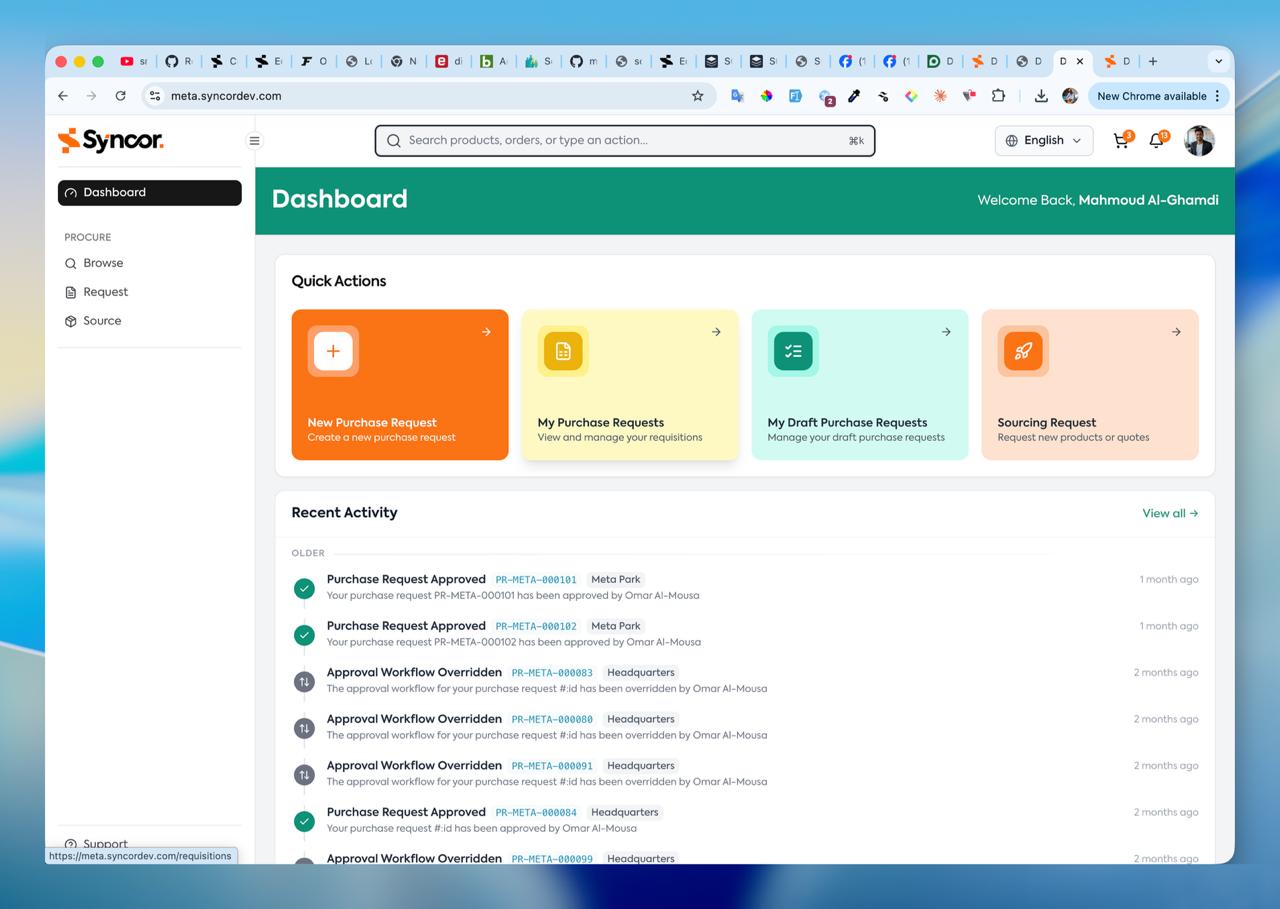Go back to the previous page
The image size is (1280, 909).
[x=63, y=96]
